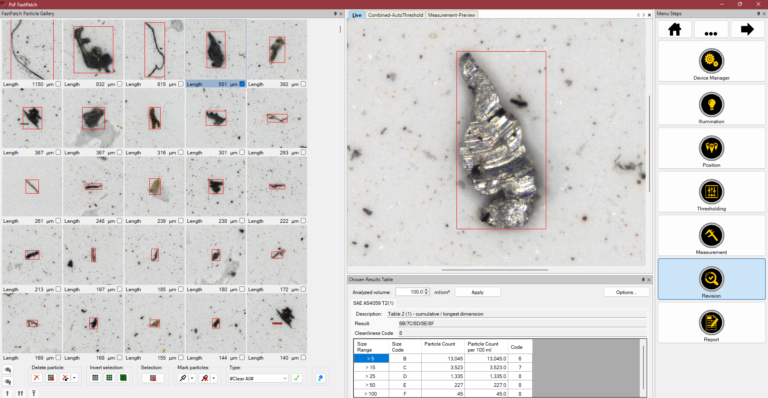Check the 832 µm particle checkbox
This screenshot has width=768, height=398.
(x=120, y=84)
